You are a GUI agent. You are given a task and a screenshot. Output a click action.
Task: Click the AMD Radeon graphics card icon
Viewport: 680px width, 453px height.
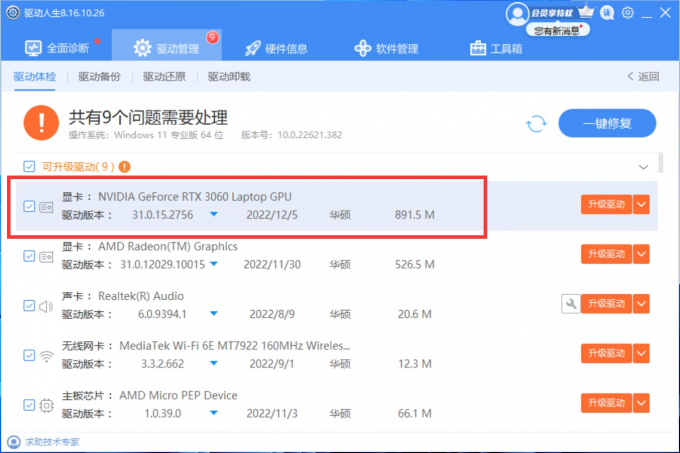[x=46, y=257]
